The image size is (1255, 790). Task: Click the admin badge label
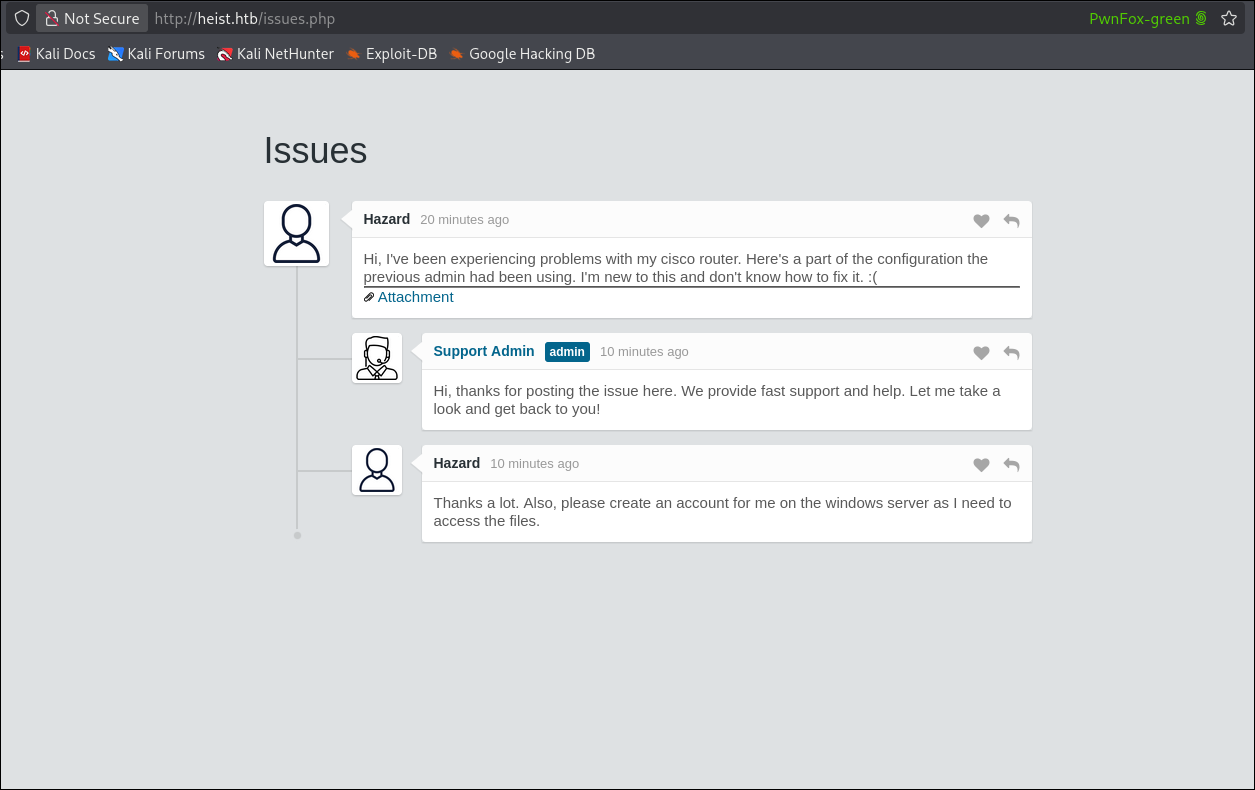(567, 352)
